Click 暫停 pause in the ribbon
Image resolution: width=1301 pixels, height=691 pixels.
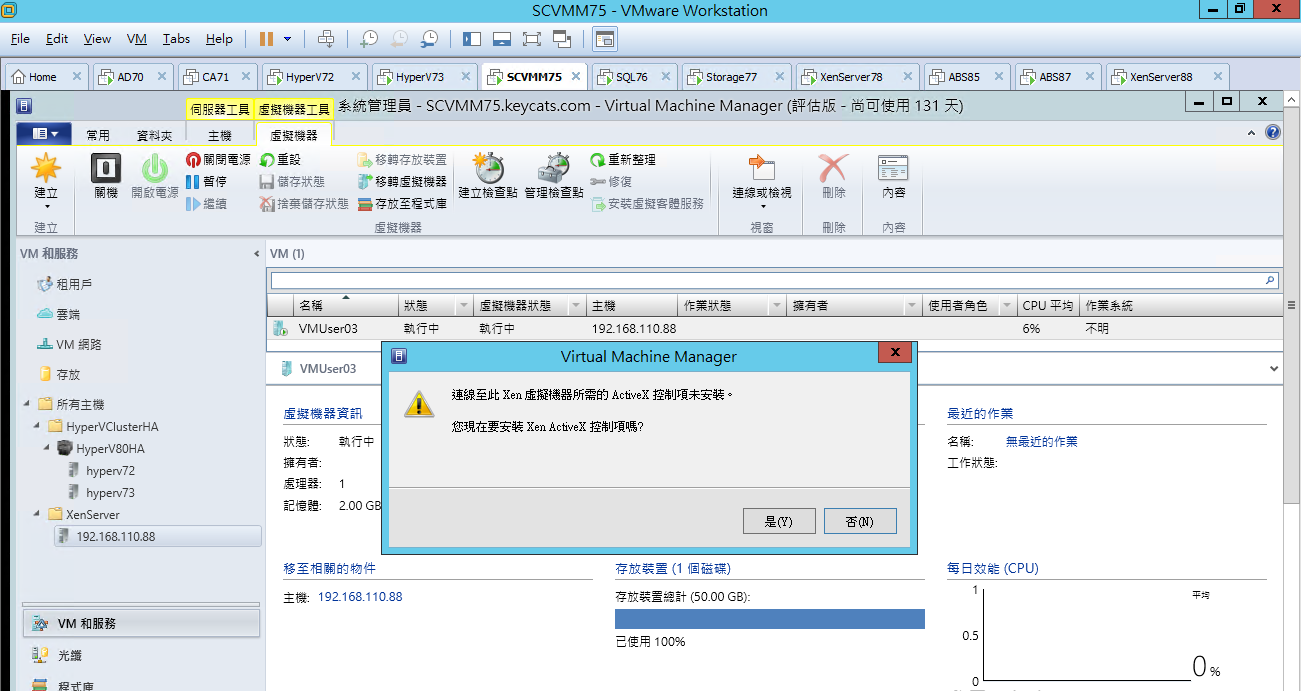(x=206, y=182)
